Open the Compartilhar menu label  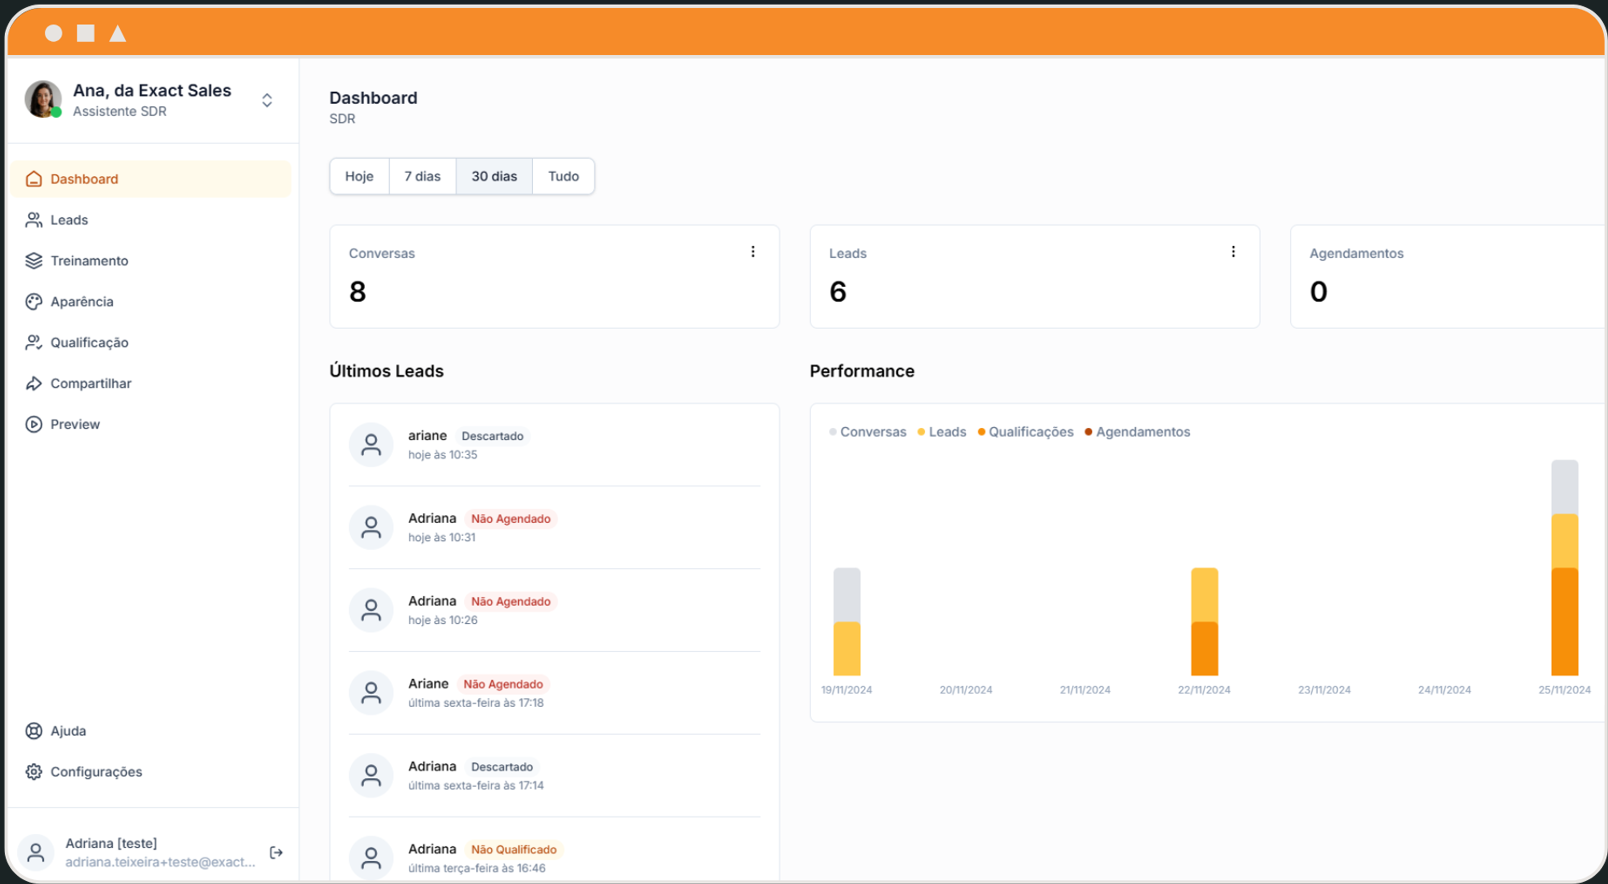click(91, 384)
